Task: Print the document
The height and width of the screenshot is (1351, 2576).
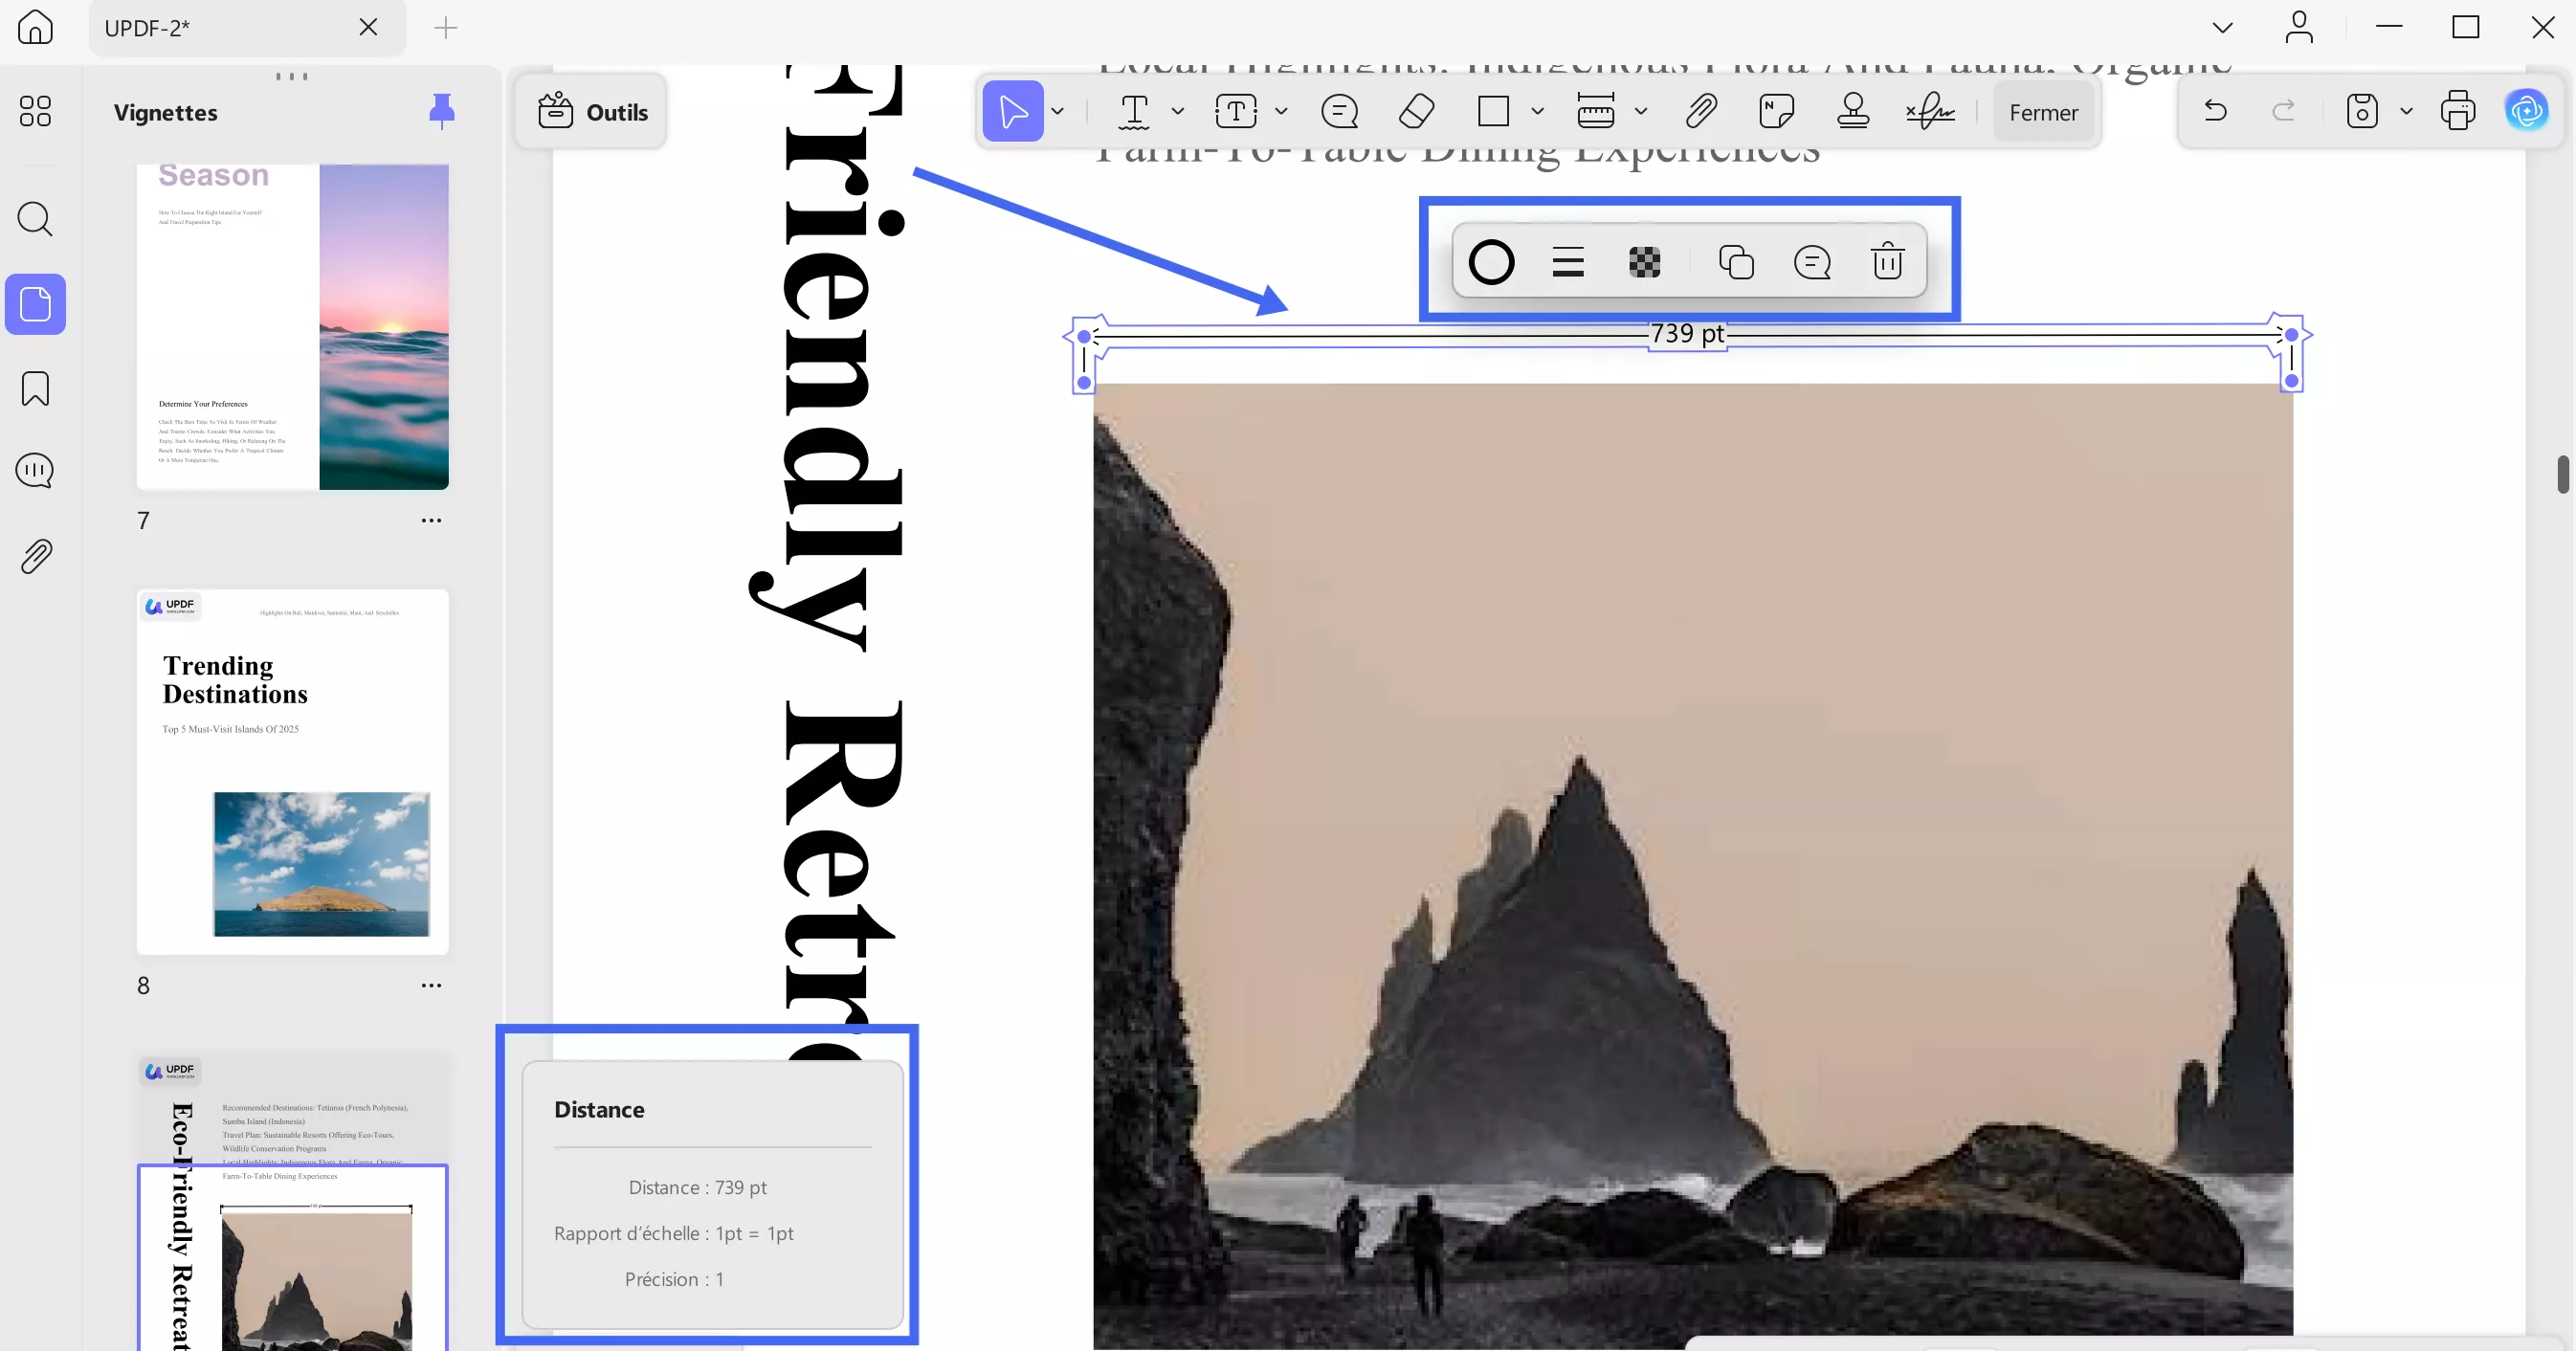Action: click(x=2457, y=111)
